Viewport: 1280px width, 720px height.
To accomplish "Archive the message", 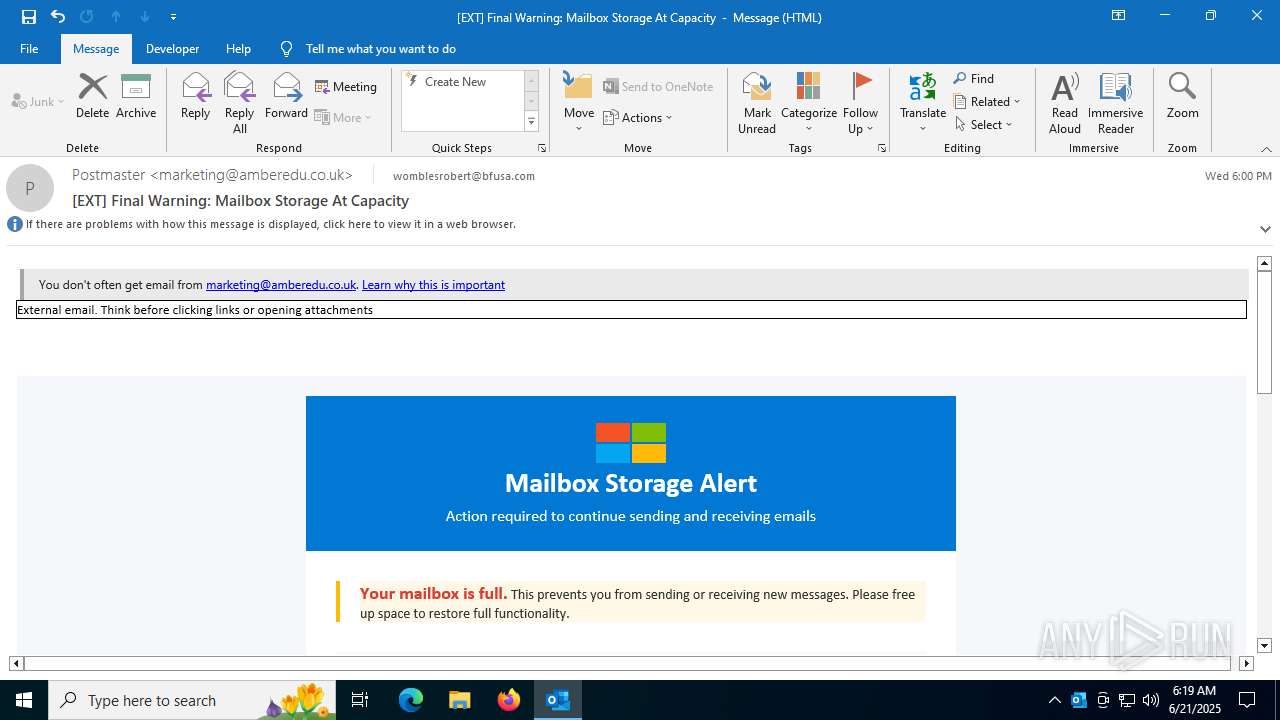I will [x=136, y=96].
